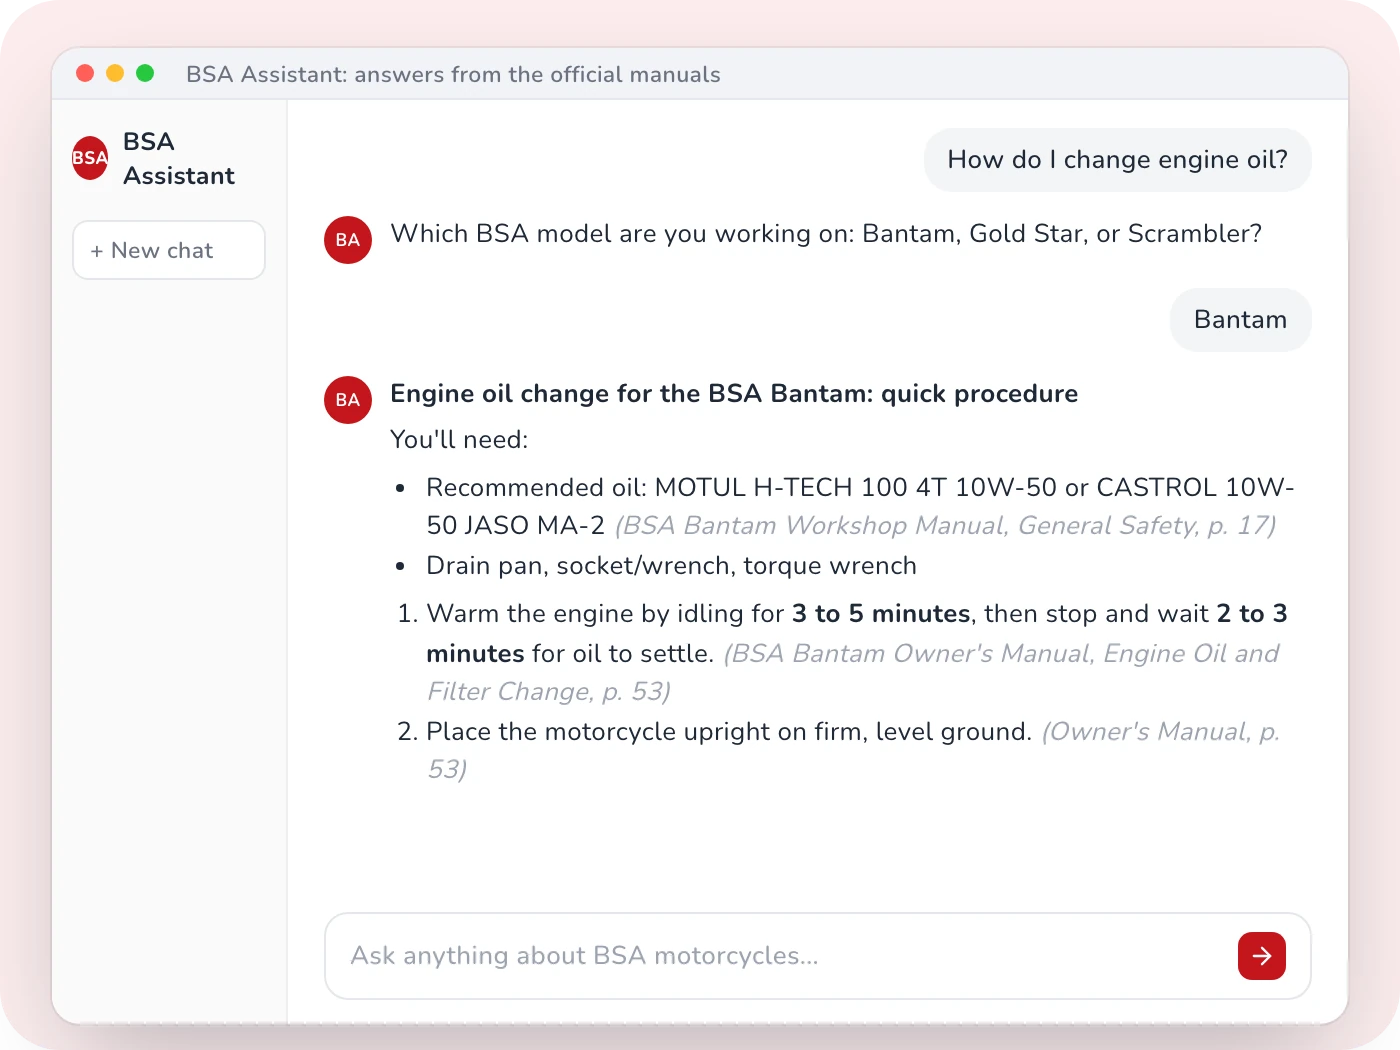Viewport: 1400px width, 1050px height.
Task: Maximize the window with the green button
Action: pos(145,73)
